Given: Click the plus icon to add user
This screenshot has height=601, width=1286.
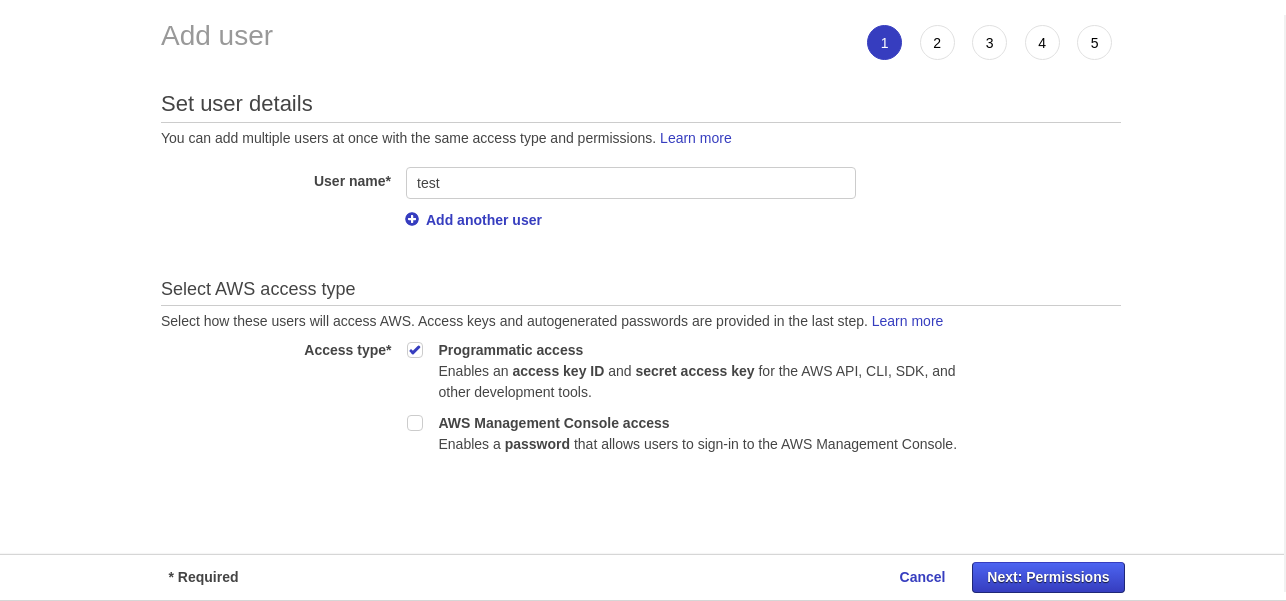Looking at the screenshot, I should [412, 219].
